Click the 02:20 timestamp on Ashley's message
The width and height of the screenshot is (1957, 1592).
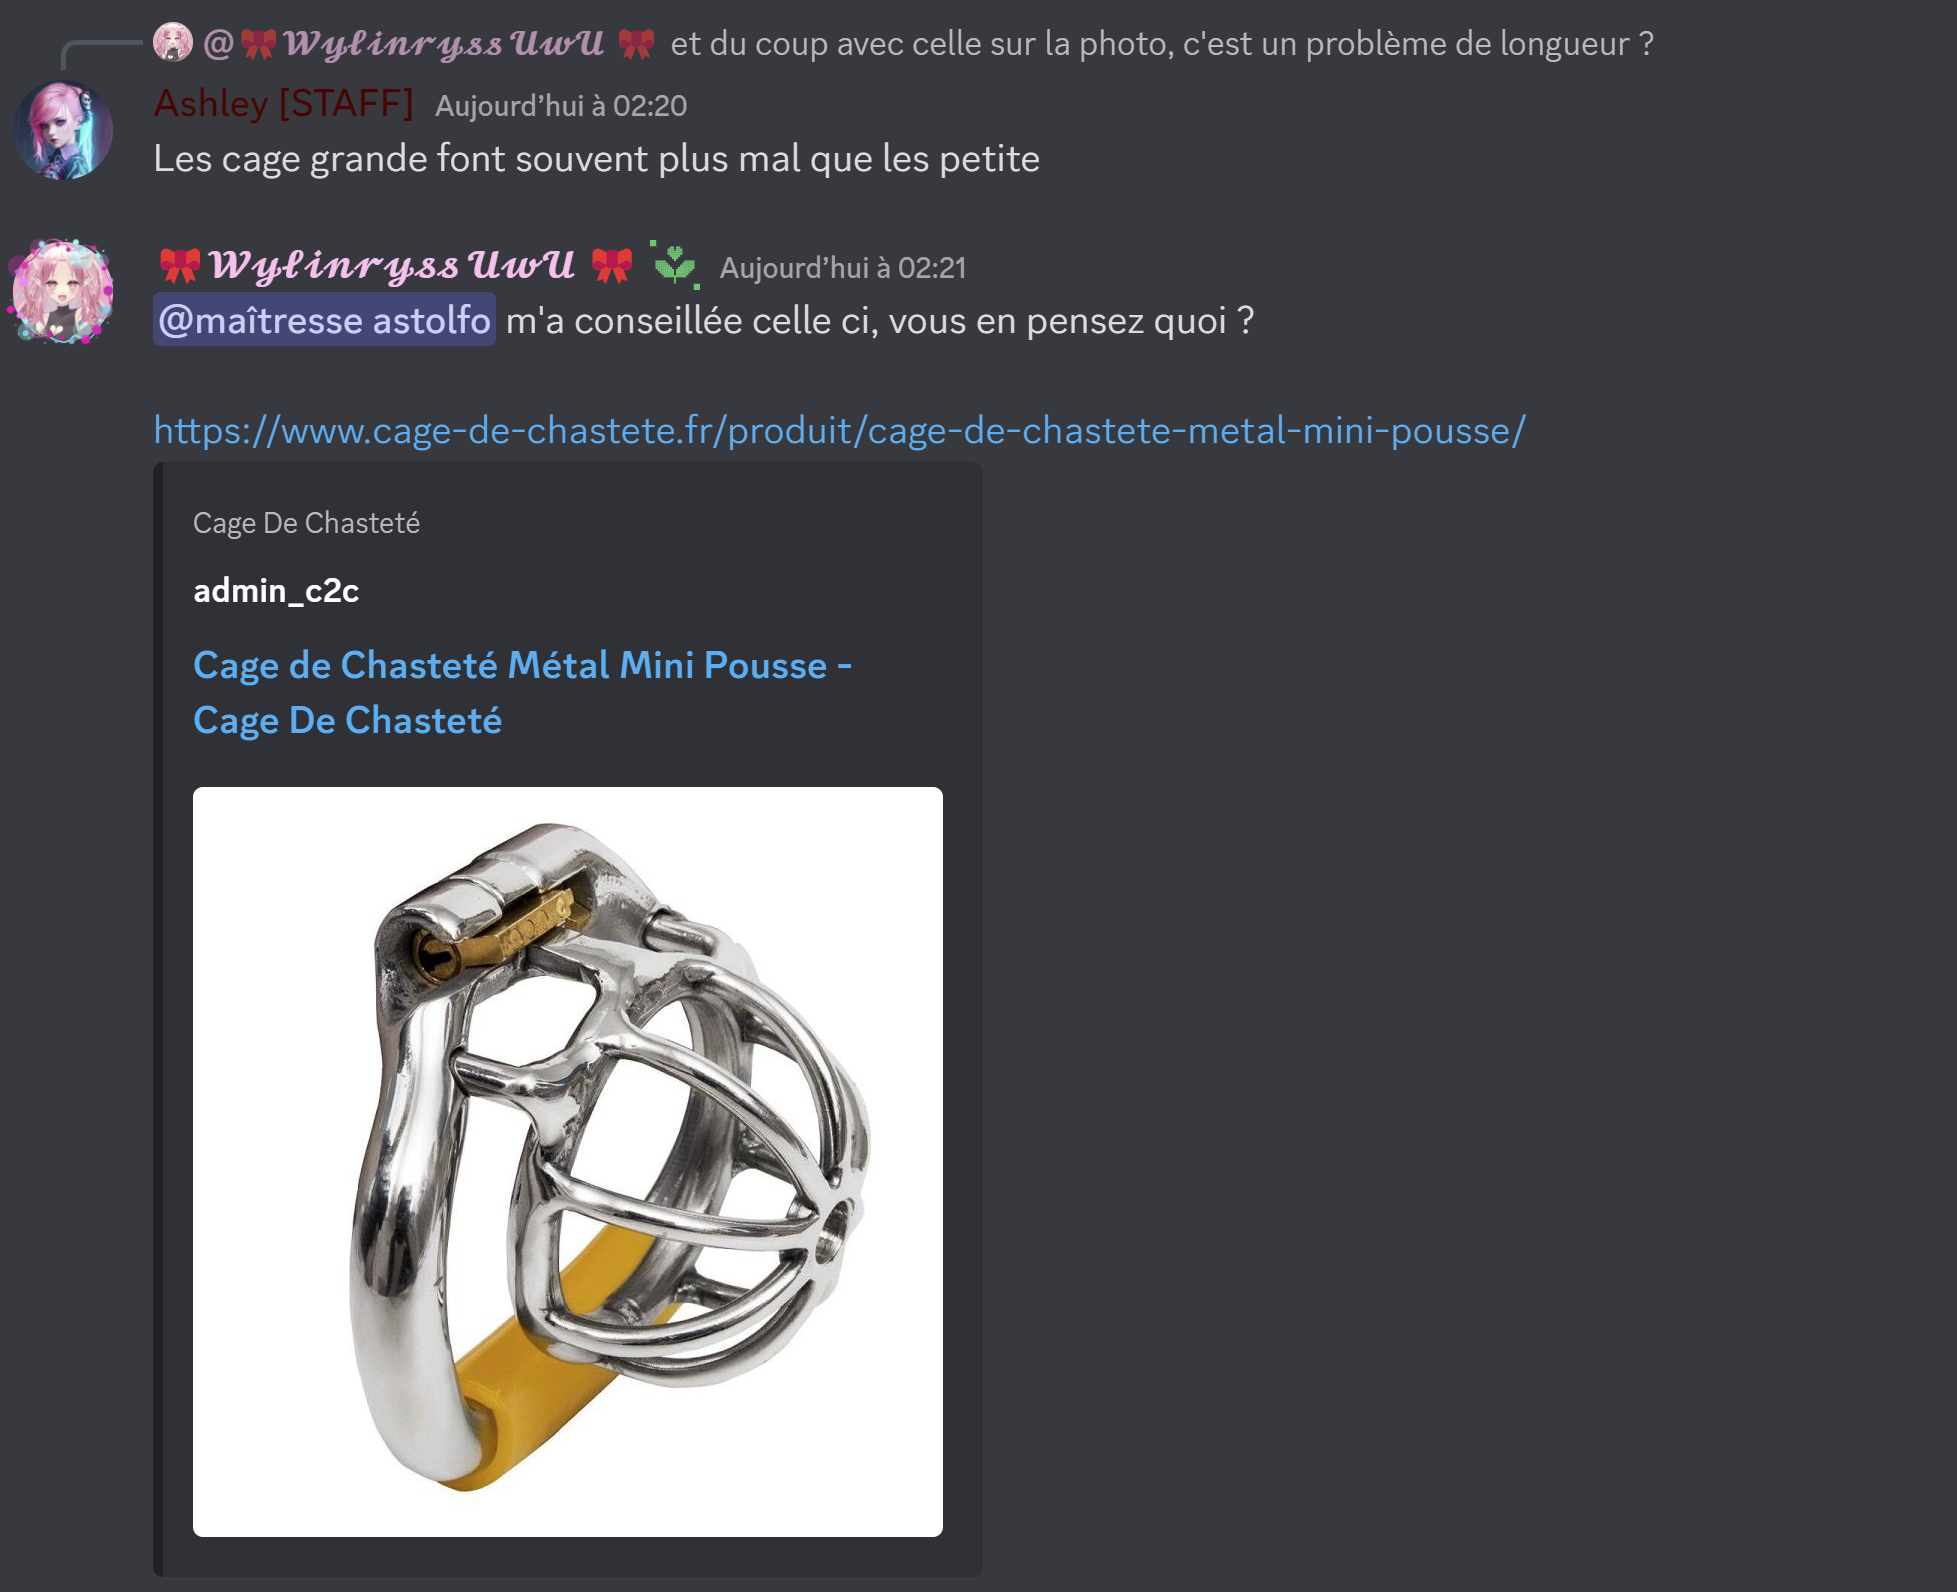561,106
